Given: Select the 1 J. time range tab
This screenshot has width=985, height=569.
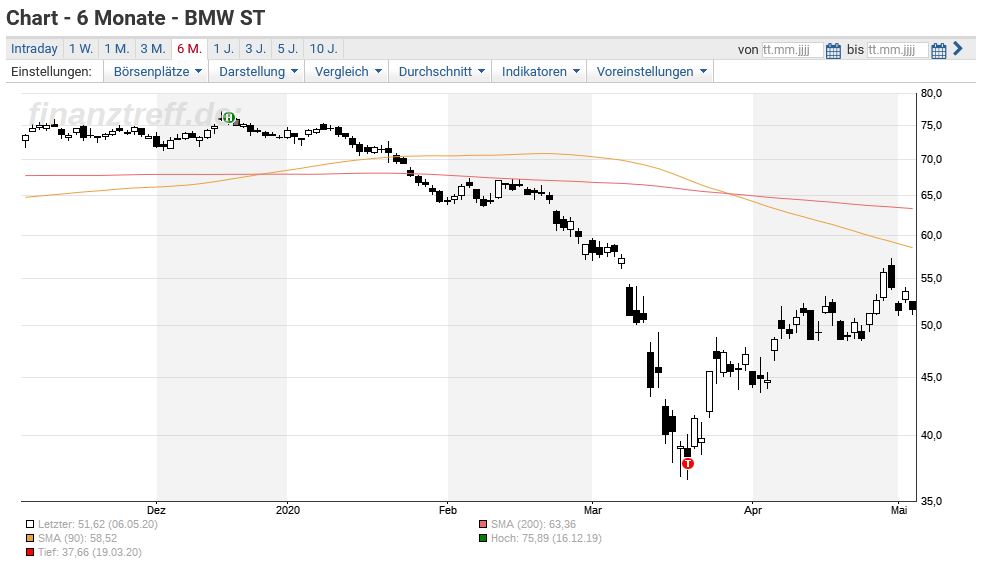Looking at the screenshot, I should (x=223, y=49).
